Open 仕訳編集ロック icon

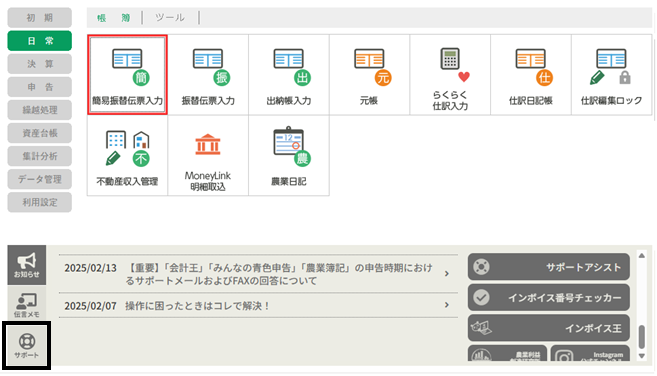tap(611, 75)
